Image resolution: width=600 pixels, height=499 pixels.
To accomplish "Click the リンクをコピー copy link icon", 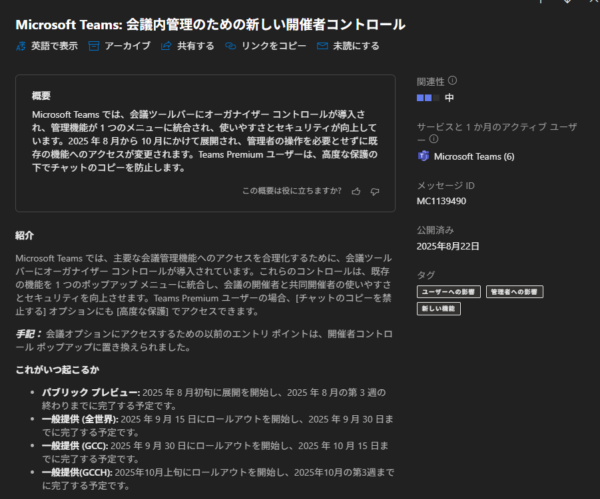I will (231, 46).
